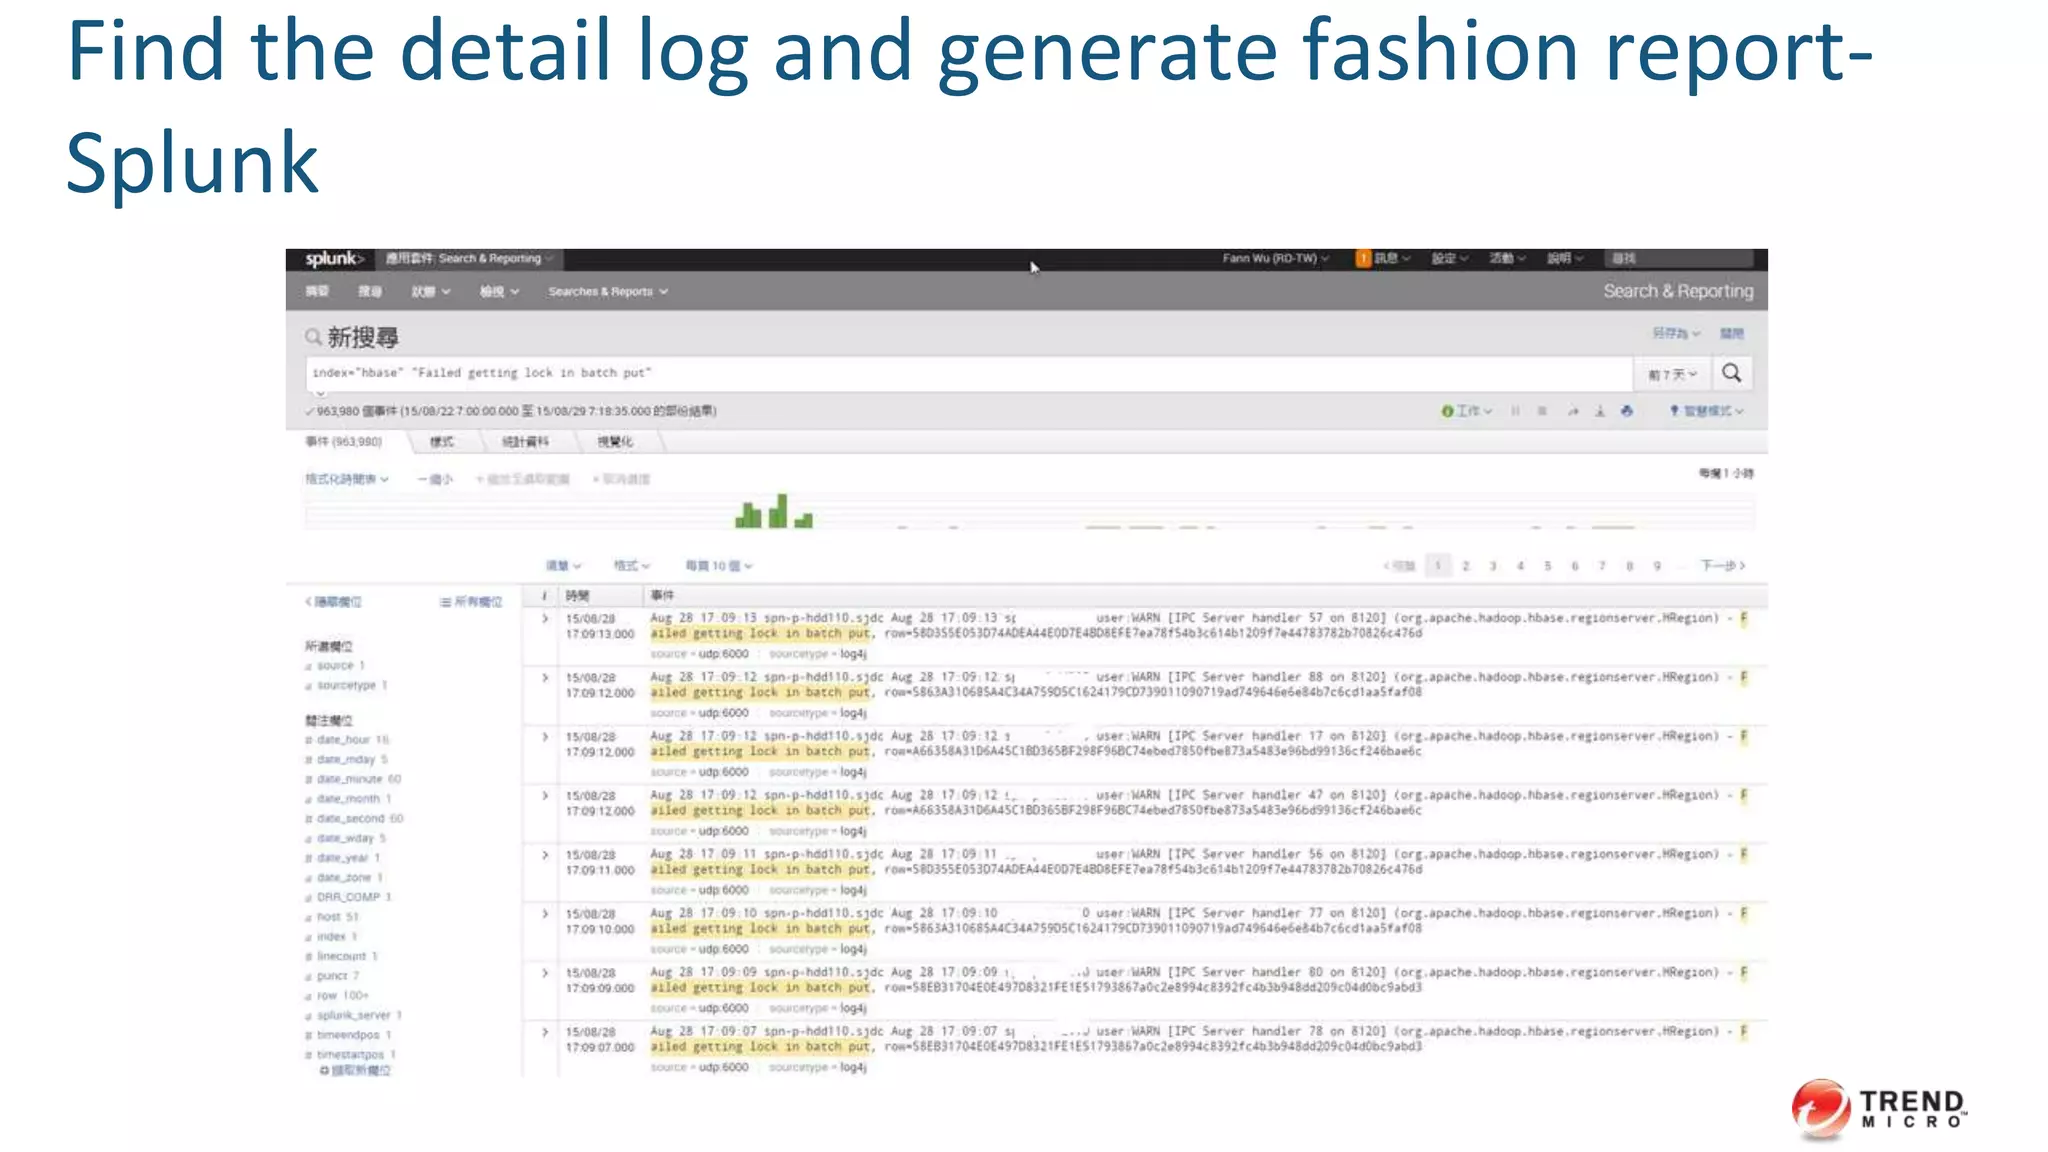Expand event at 17:09:09.000
Viewport: 2048px width, 1152px height.
[545, 973]
